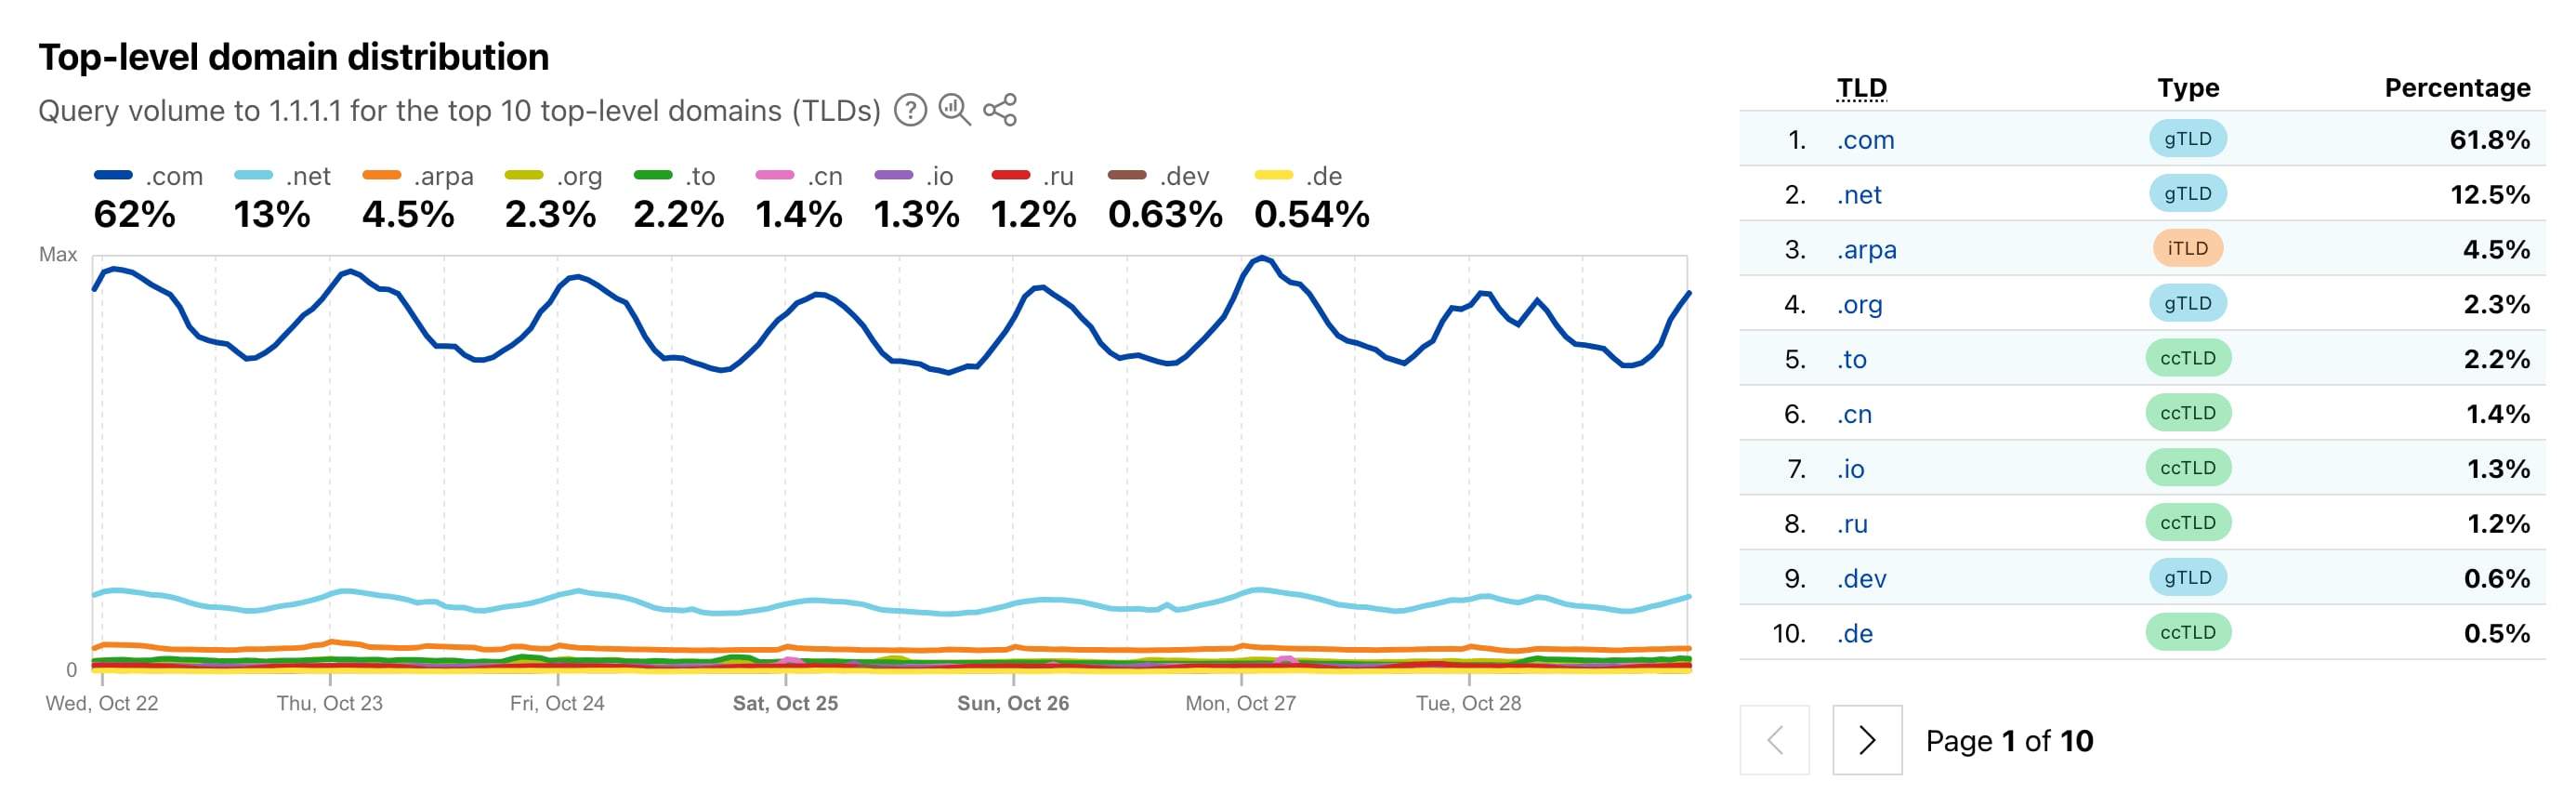The height and width of the screenshot is (807, 2576).
Task: Click the .org legend color swatch
Action: coord(524,176)
